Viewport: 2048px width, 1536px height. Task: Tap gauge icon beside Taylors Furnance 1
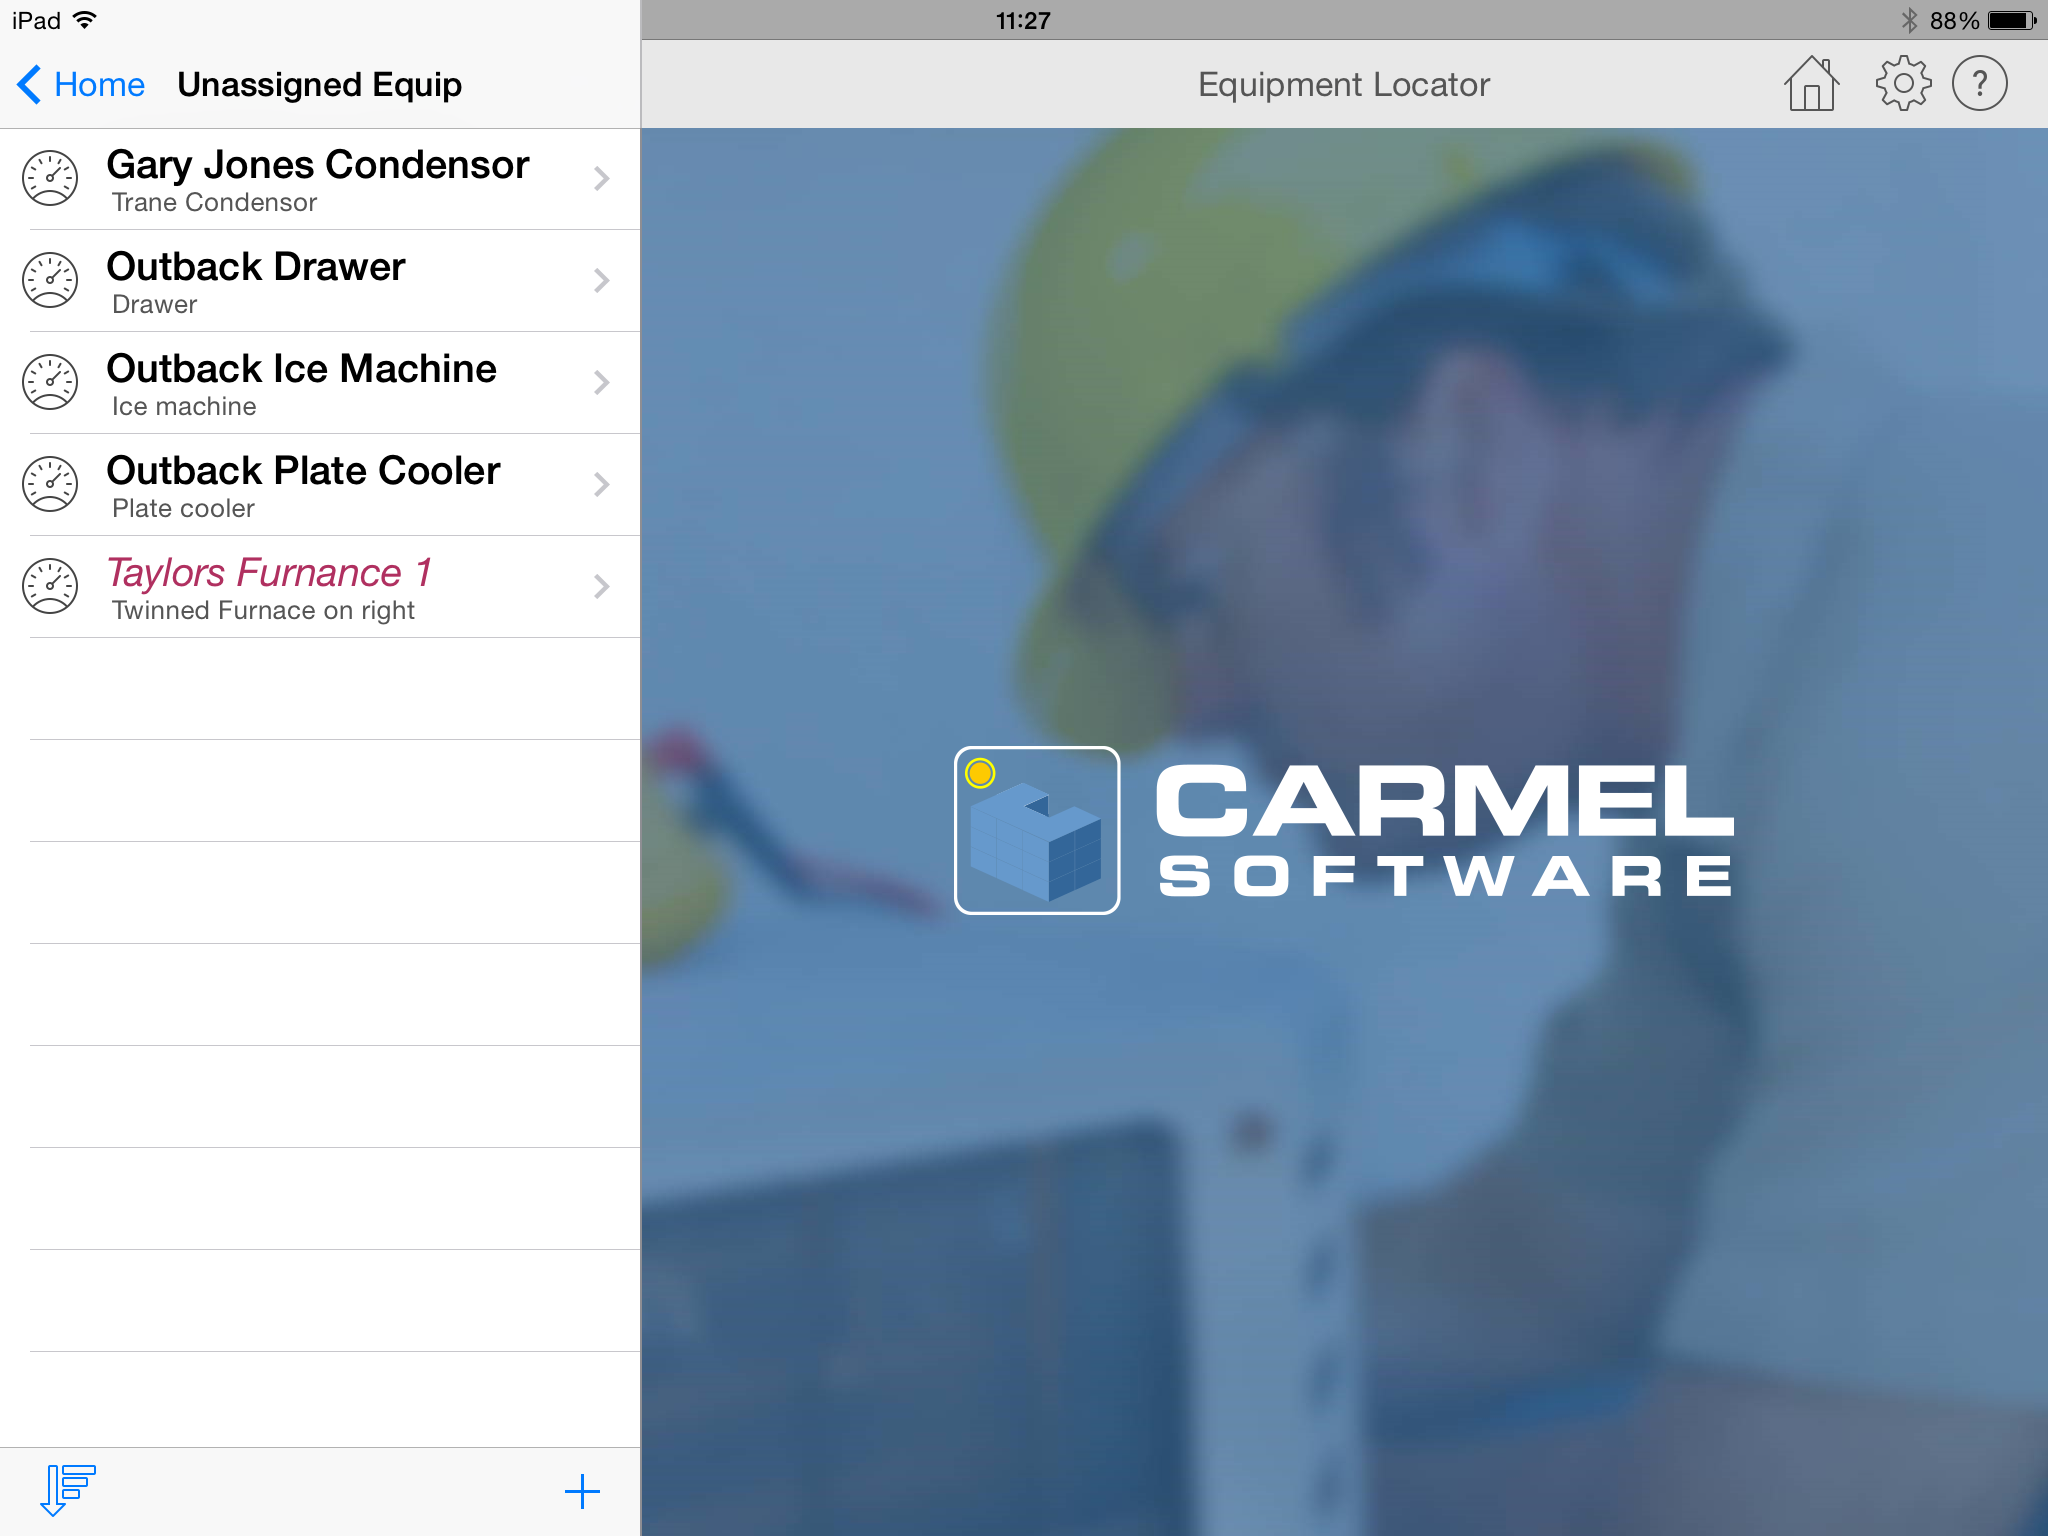click(x=50, y=587)
